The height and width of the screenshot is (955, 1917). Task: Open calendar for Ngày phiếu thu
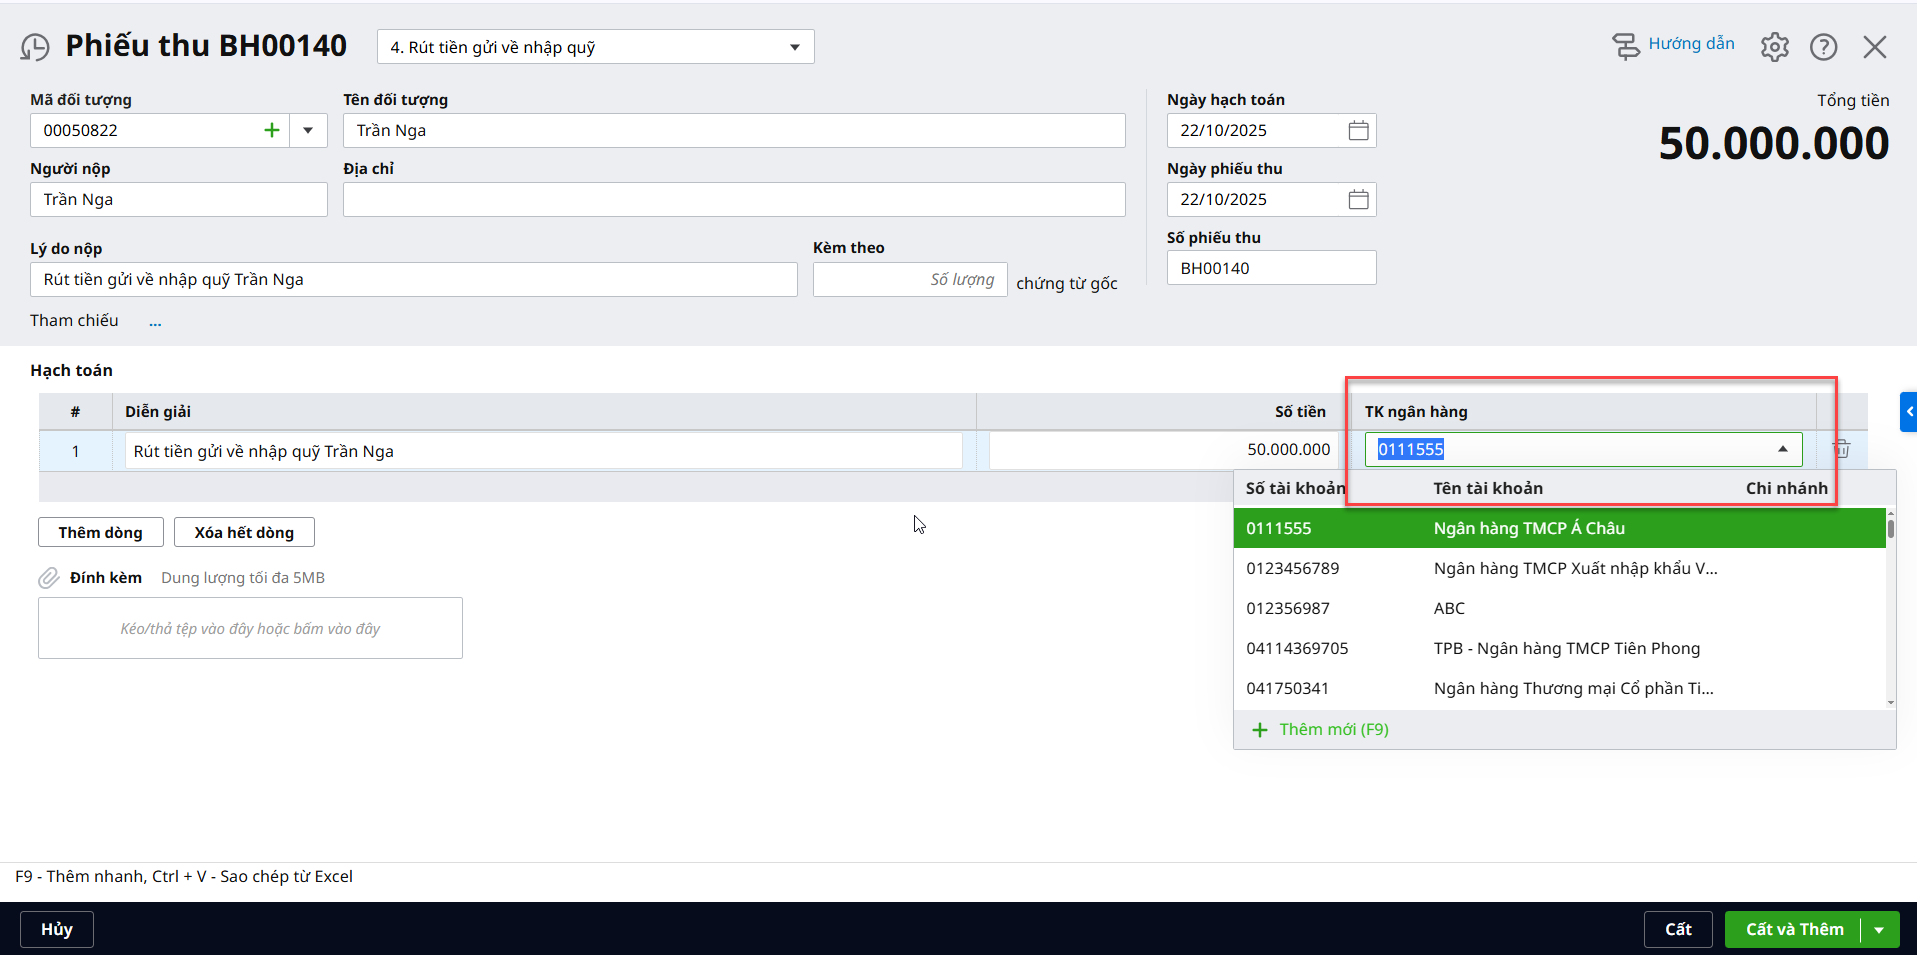(1357, 199)
